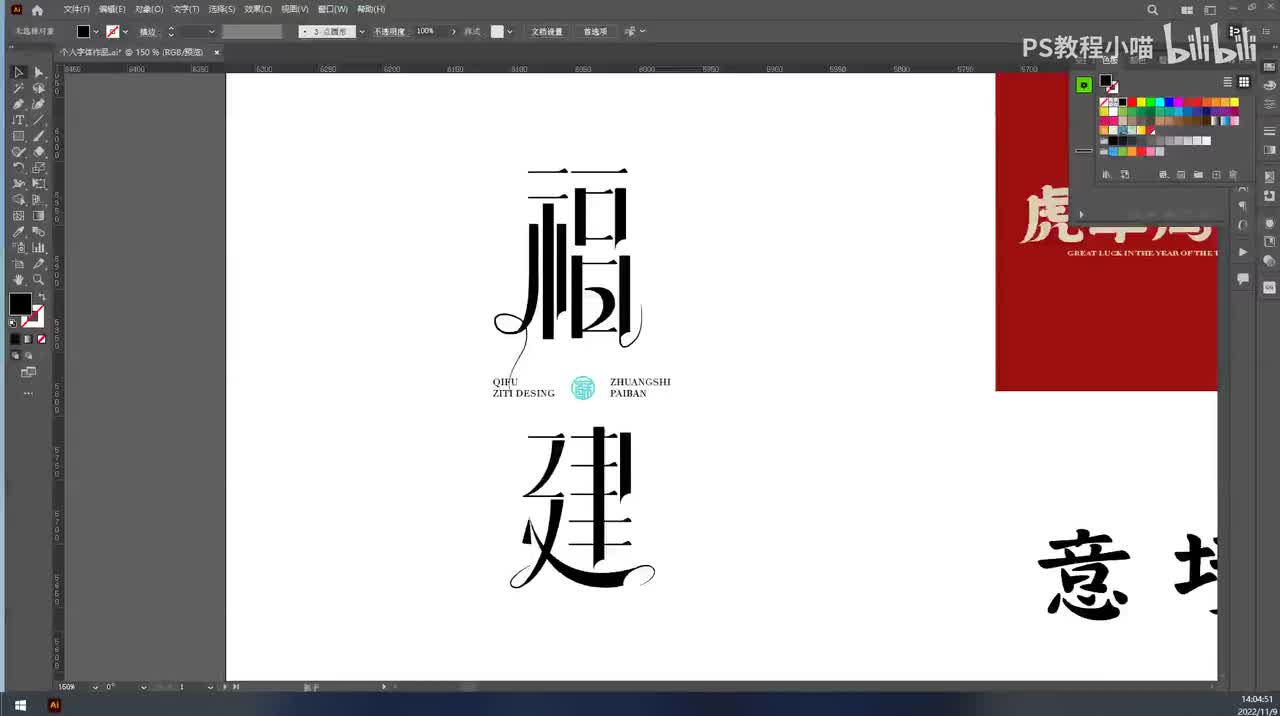Open the Paragraph panel icon in dock

(1243, 205)
